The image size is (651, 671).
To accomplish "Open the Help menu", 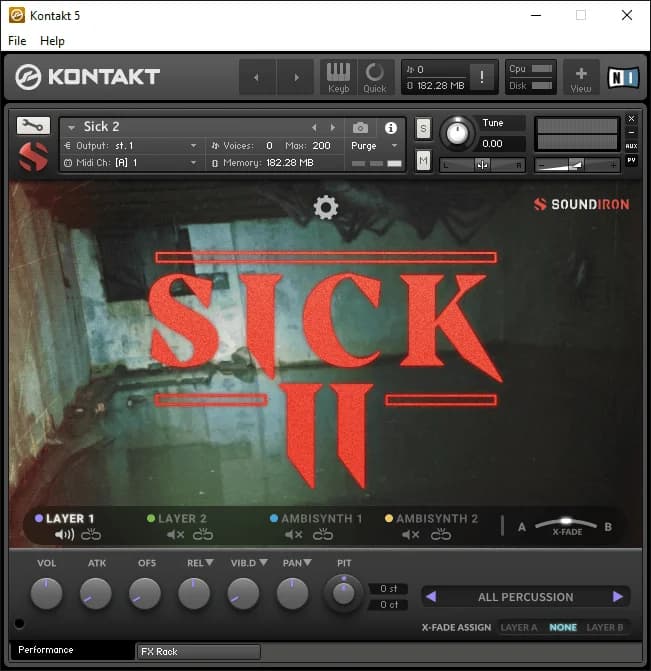I will [52, 41].
